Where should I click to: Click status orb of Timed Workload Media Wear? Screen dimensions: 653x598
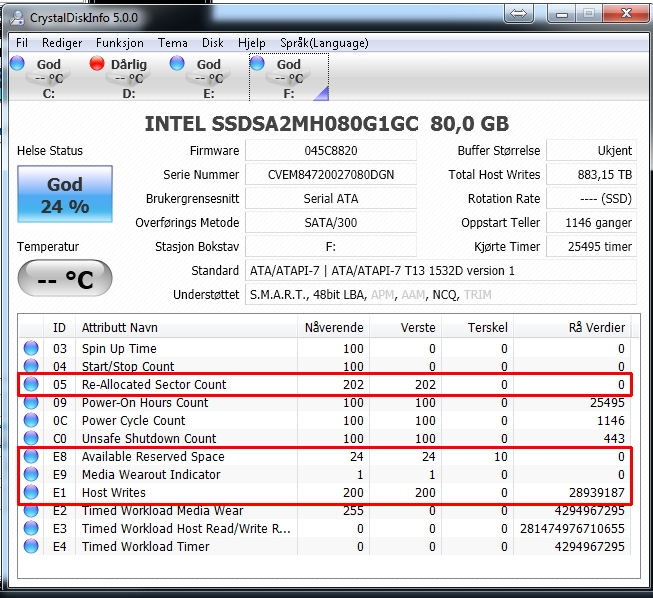[x=31, y=510]
